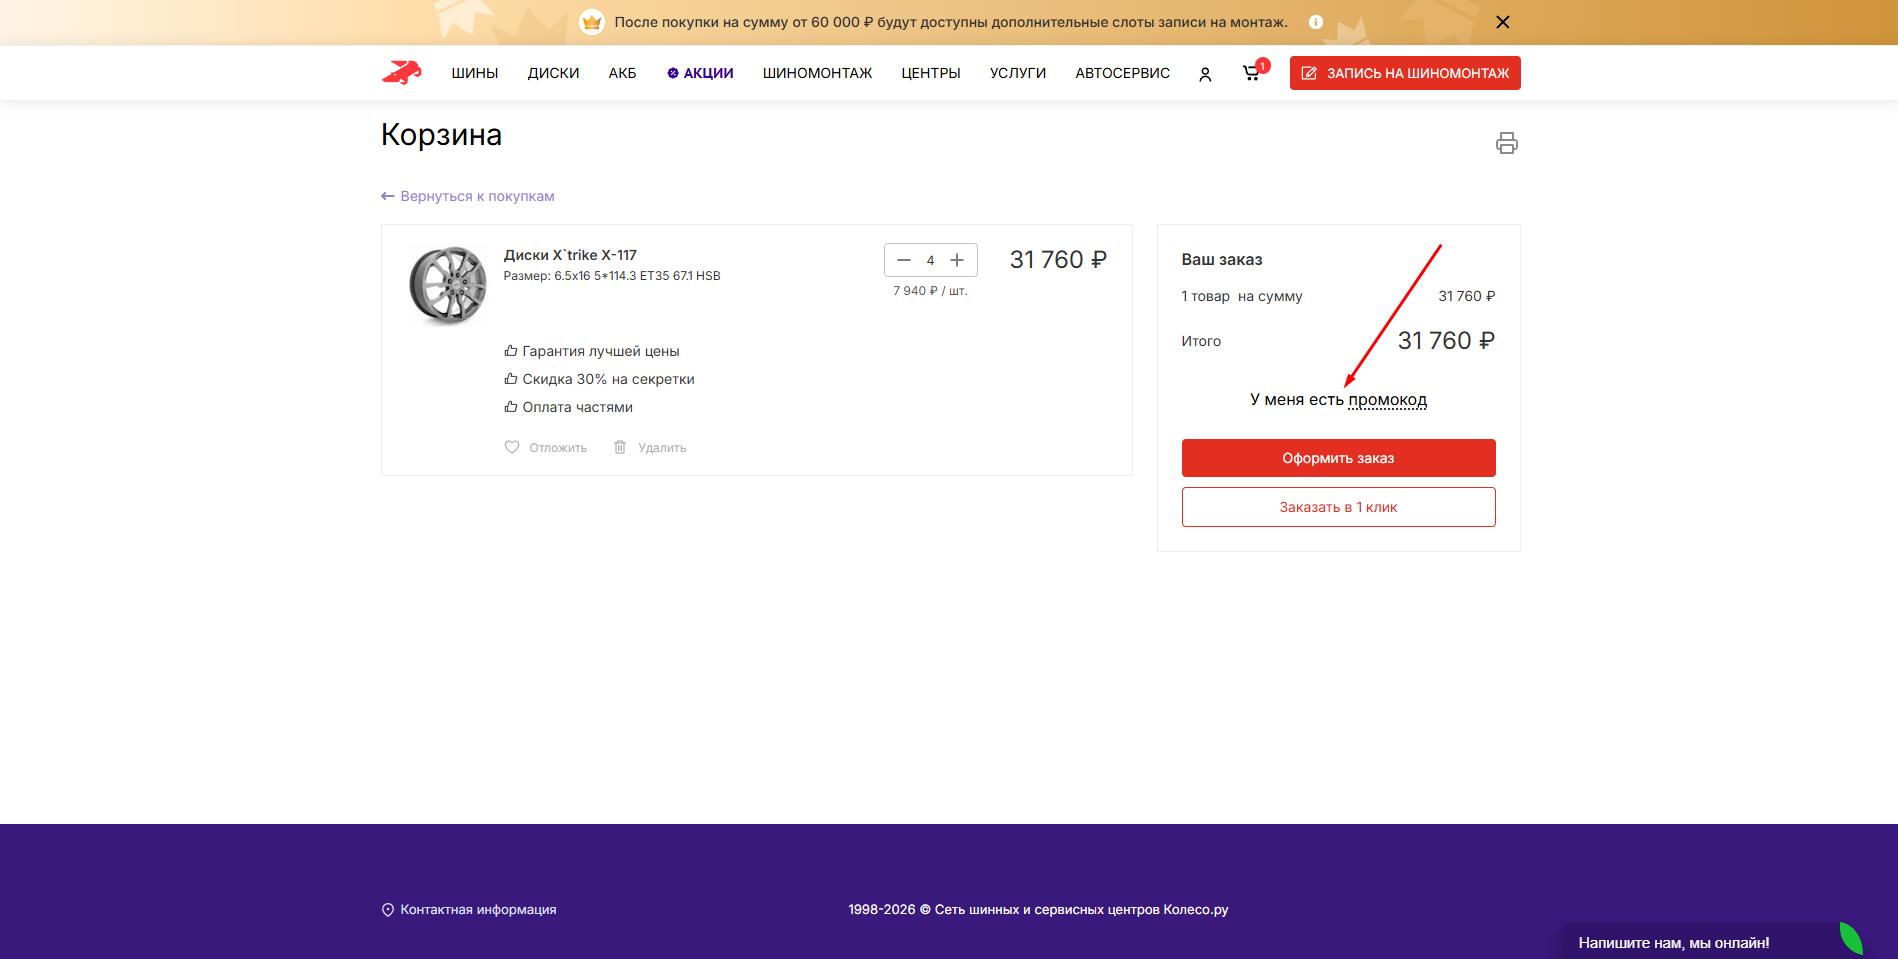The width and height of the screenshot is (1898, 959).
Task: Decrease disk quantity with minus button
Action: [904, 260]
